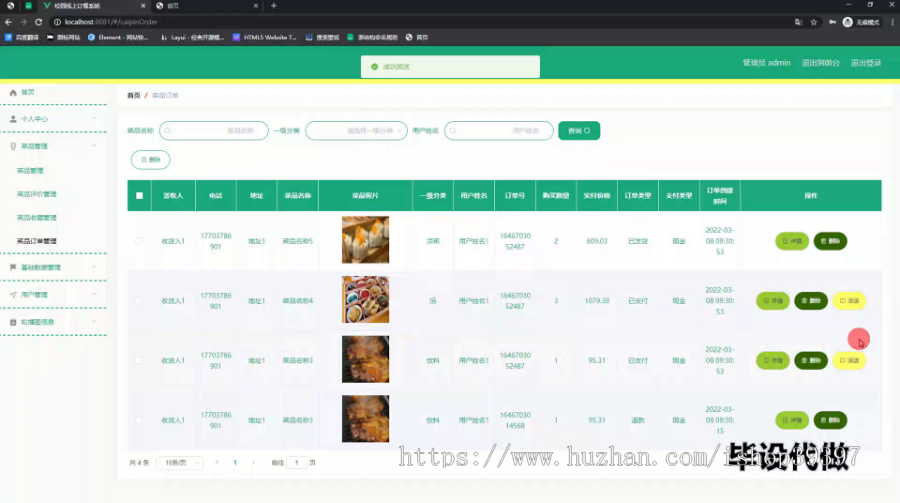Screen dimensions: 900x503
Task: Go to the previous page with pagination arrow
Action: [217, 463]
